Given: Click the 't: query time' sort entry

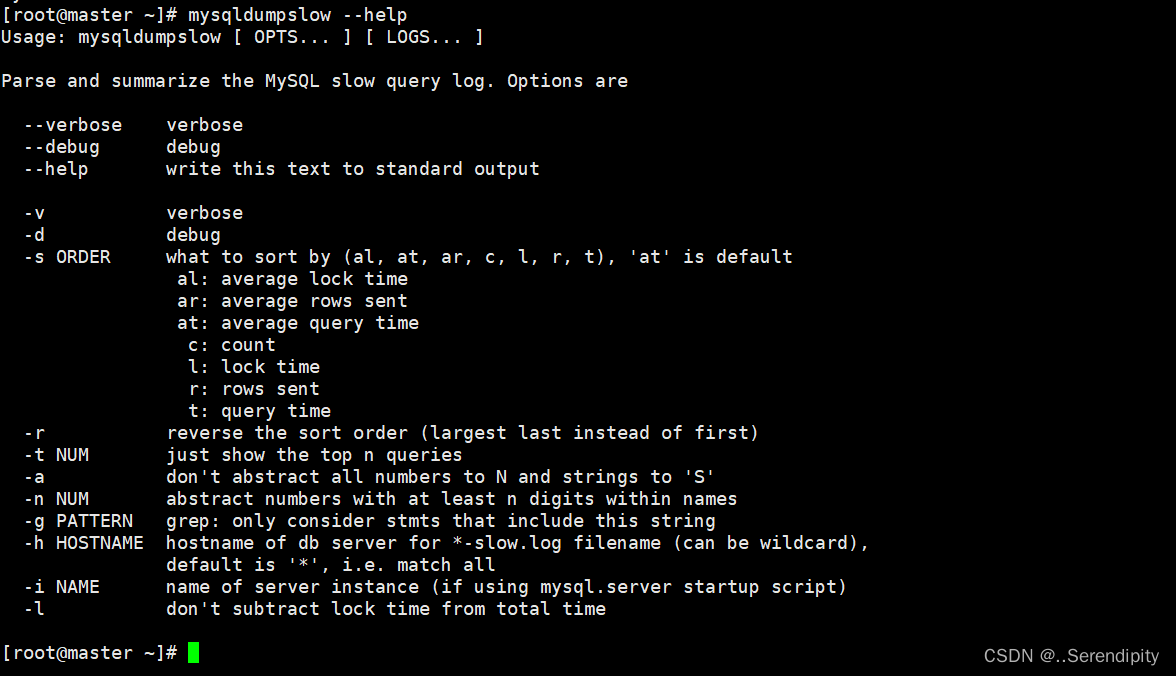Looking at the screenshot, I should [260, 411].
